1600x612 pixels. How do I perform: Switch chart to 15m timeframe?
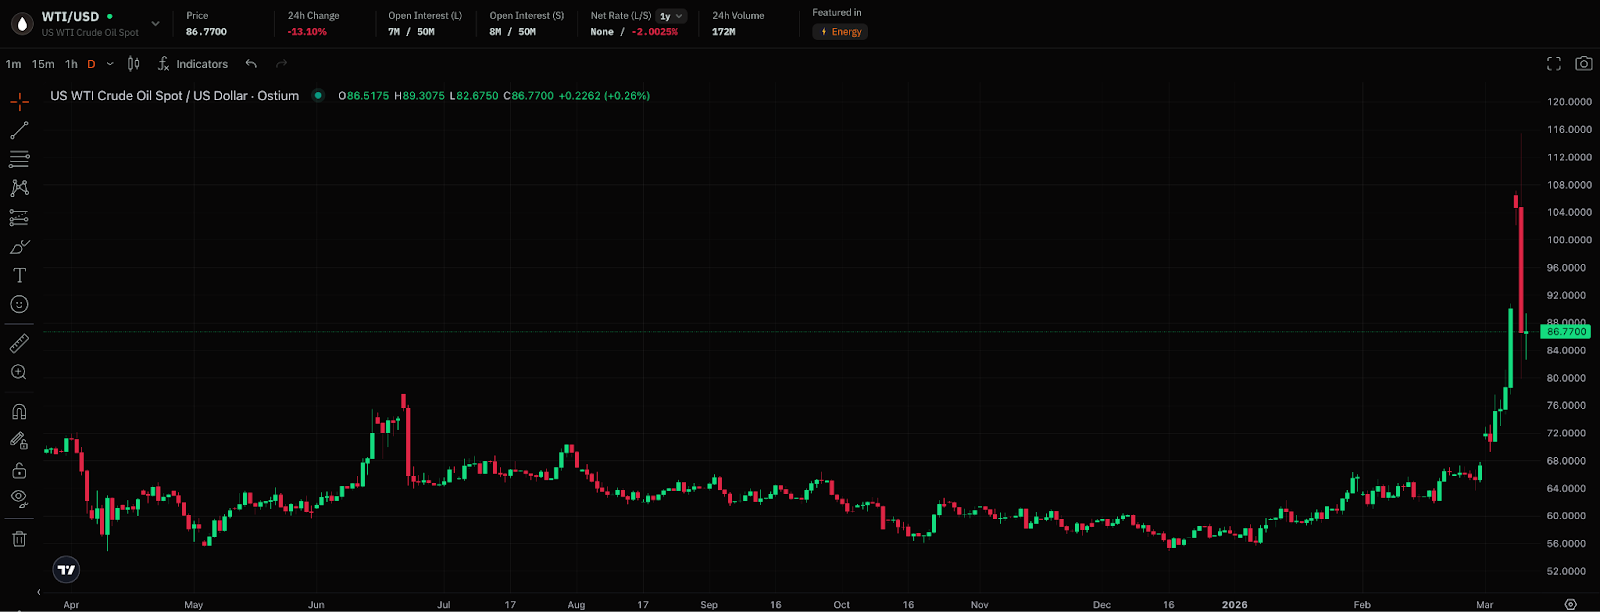(x=43, y=64)
